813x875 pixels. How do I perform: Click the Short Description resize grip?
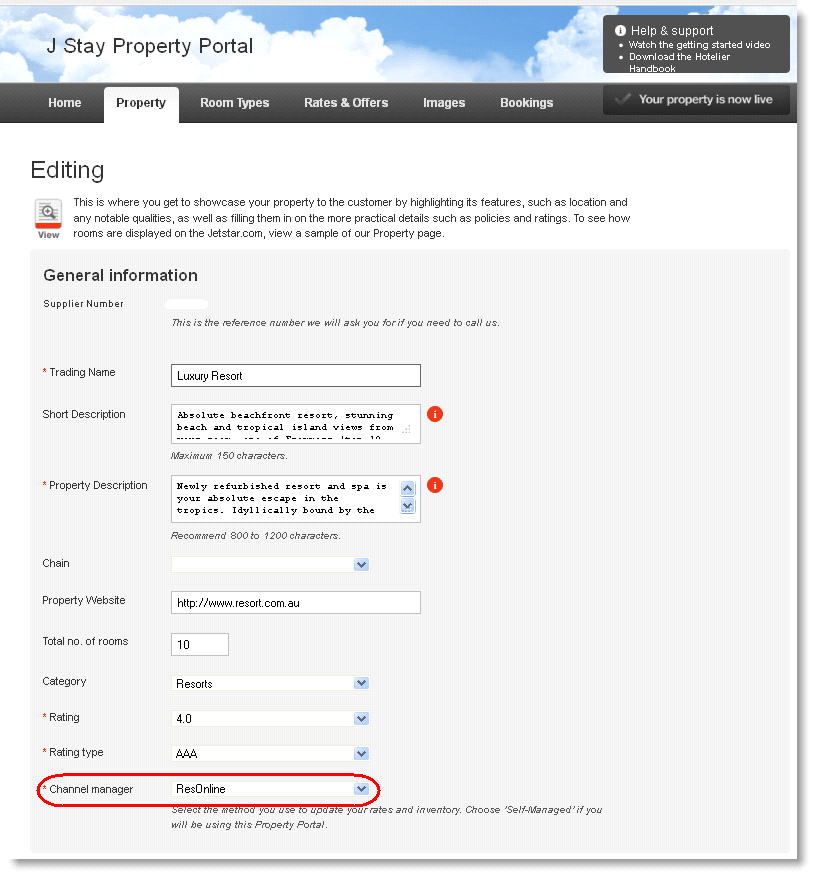coord(406,429)
